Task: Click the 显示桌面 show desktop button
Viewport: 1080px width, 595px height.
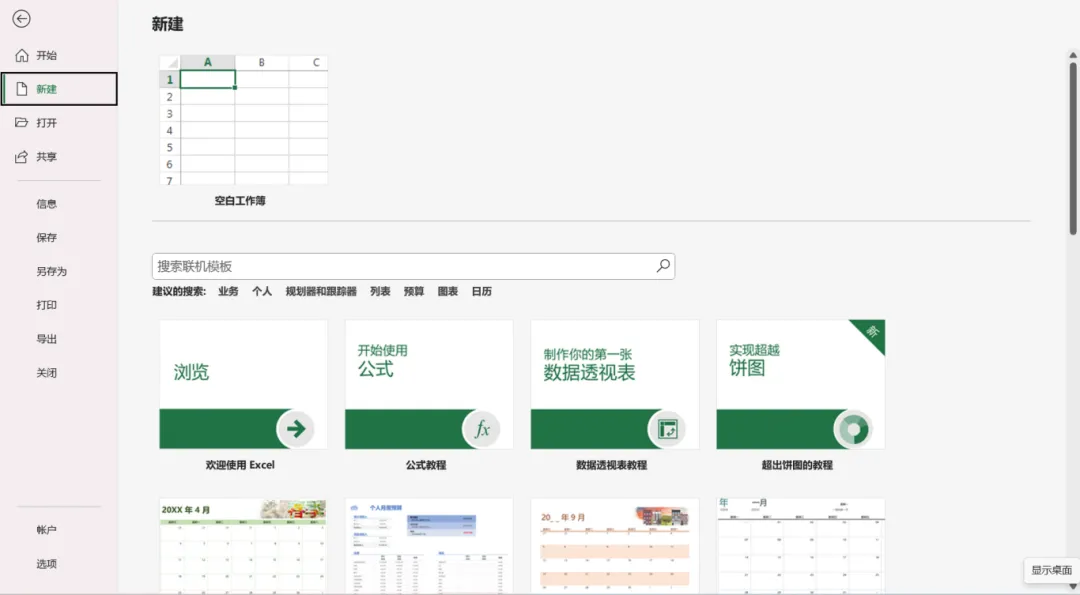Action: coord(1052,570)
